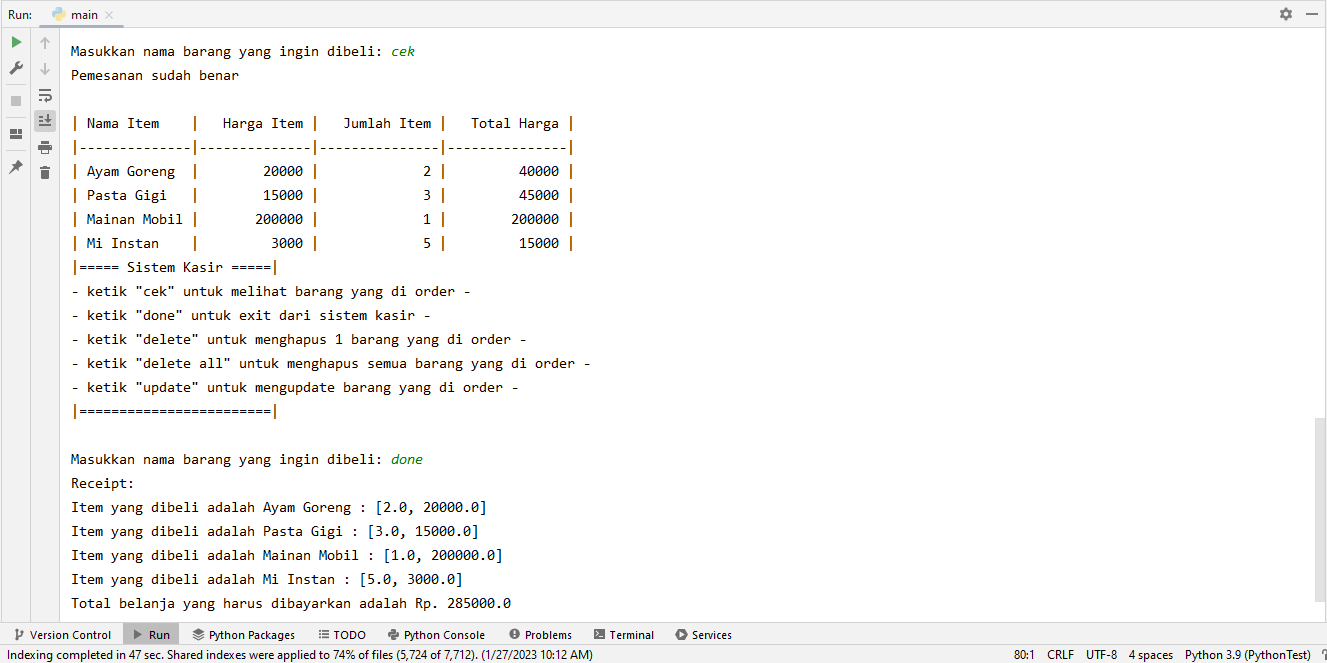1327x663 pixels.
Task: Click the Ayam Goreng table row name
Action: click(131, 172)
